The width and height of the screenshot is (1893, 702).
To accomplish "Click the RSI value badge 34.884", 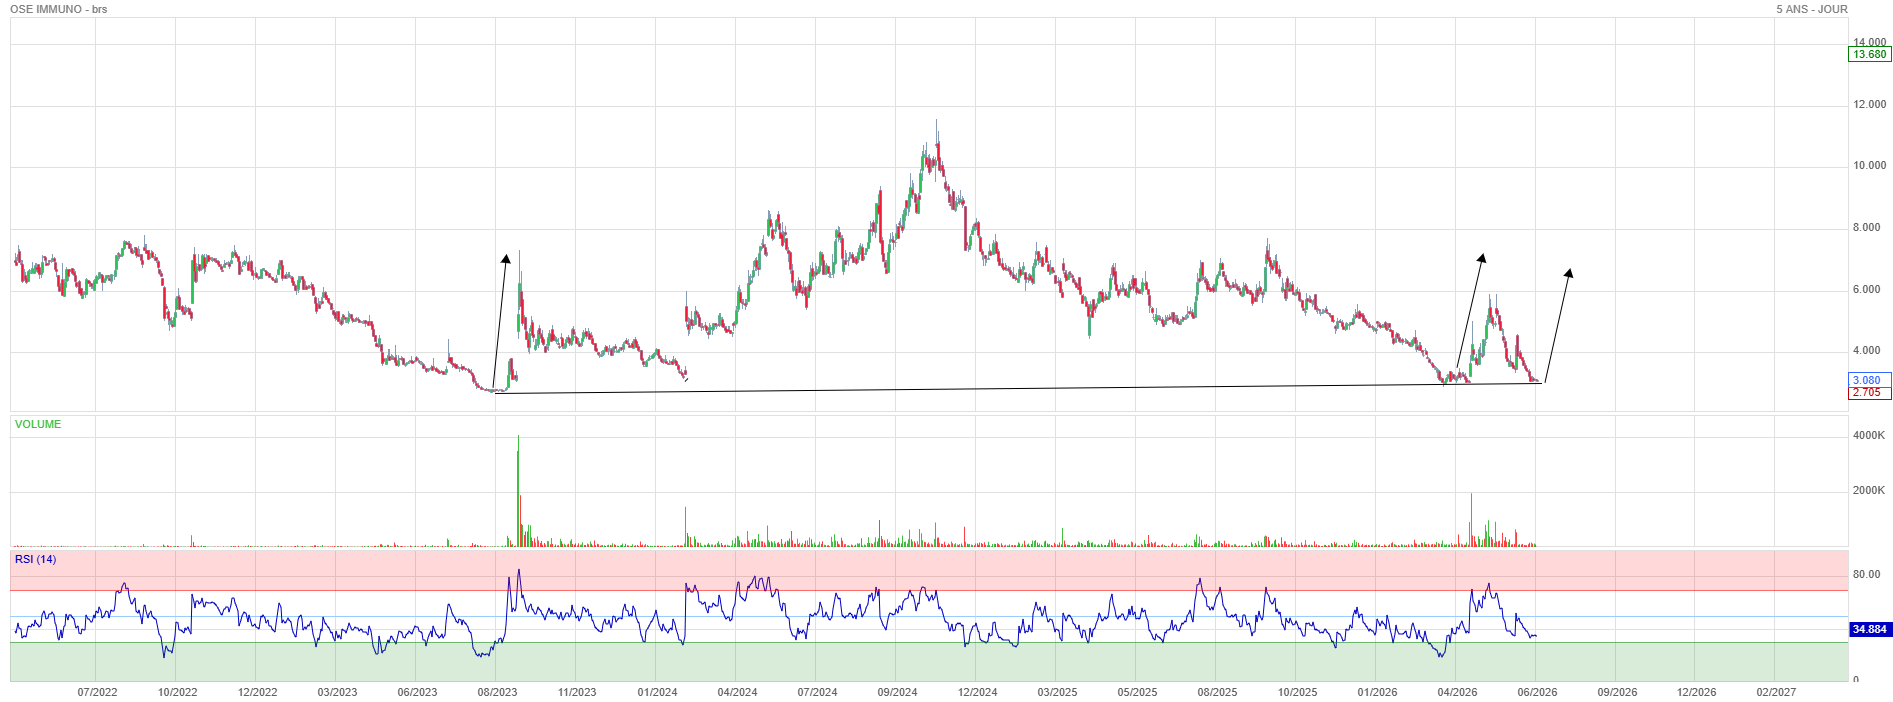I will (1869, 629).
